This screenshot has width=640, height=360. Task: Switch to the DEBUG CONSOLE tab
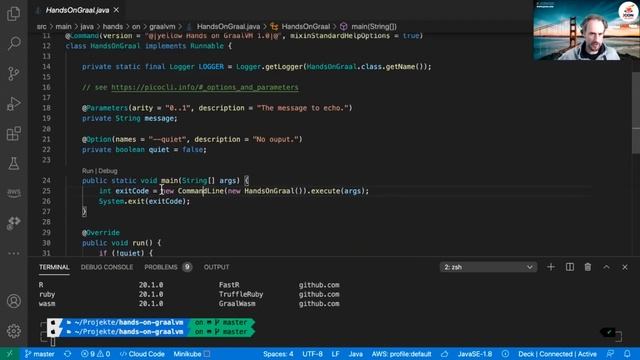pos(107,267)
